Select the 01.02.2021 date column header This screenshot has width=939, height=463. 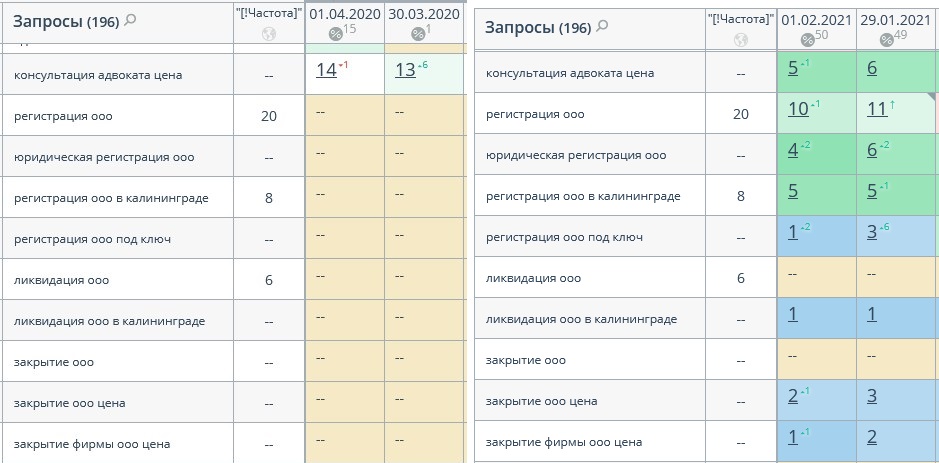click(816, 20)
